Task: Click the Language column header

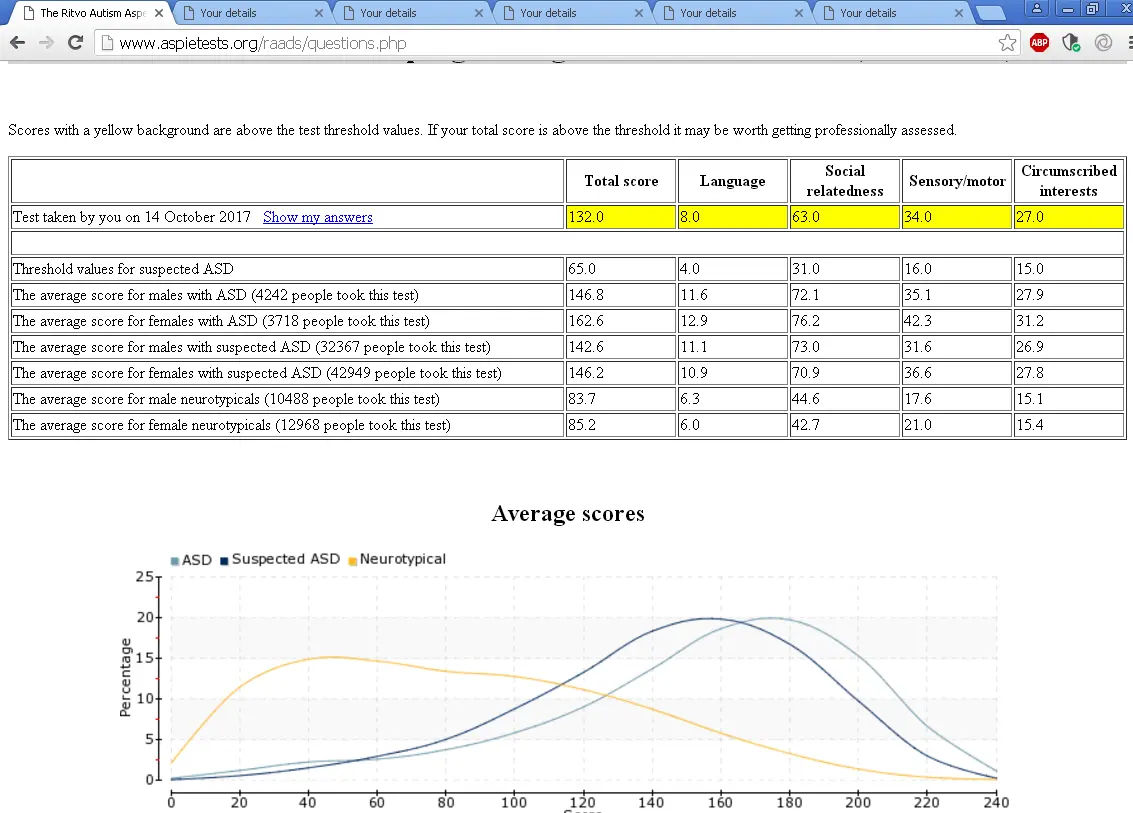Action: [733, 181]
